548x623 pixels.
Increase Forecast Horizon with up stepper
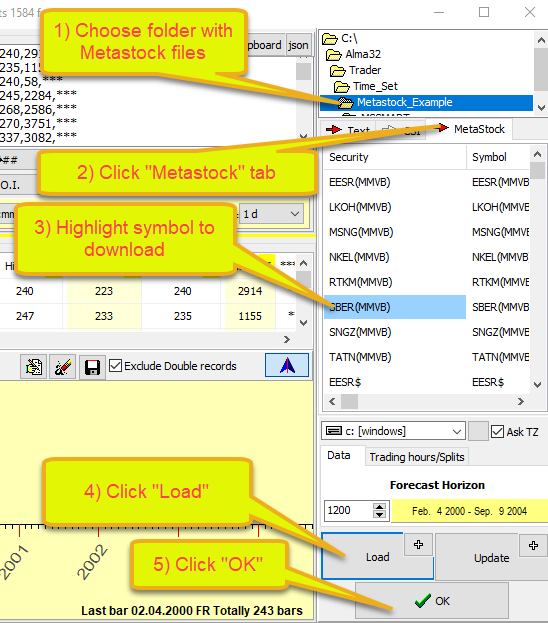[380, 507]
